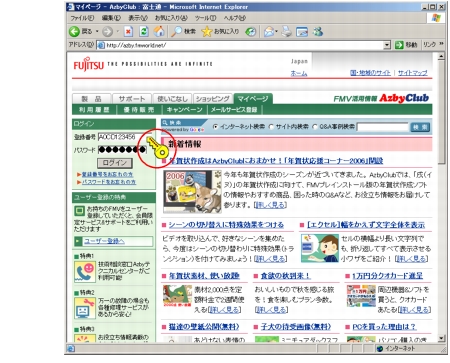Click the パスワード input field

pyautogui.click(x=122, y=150)
